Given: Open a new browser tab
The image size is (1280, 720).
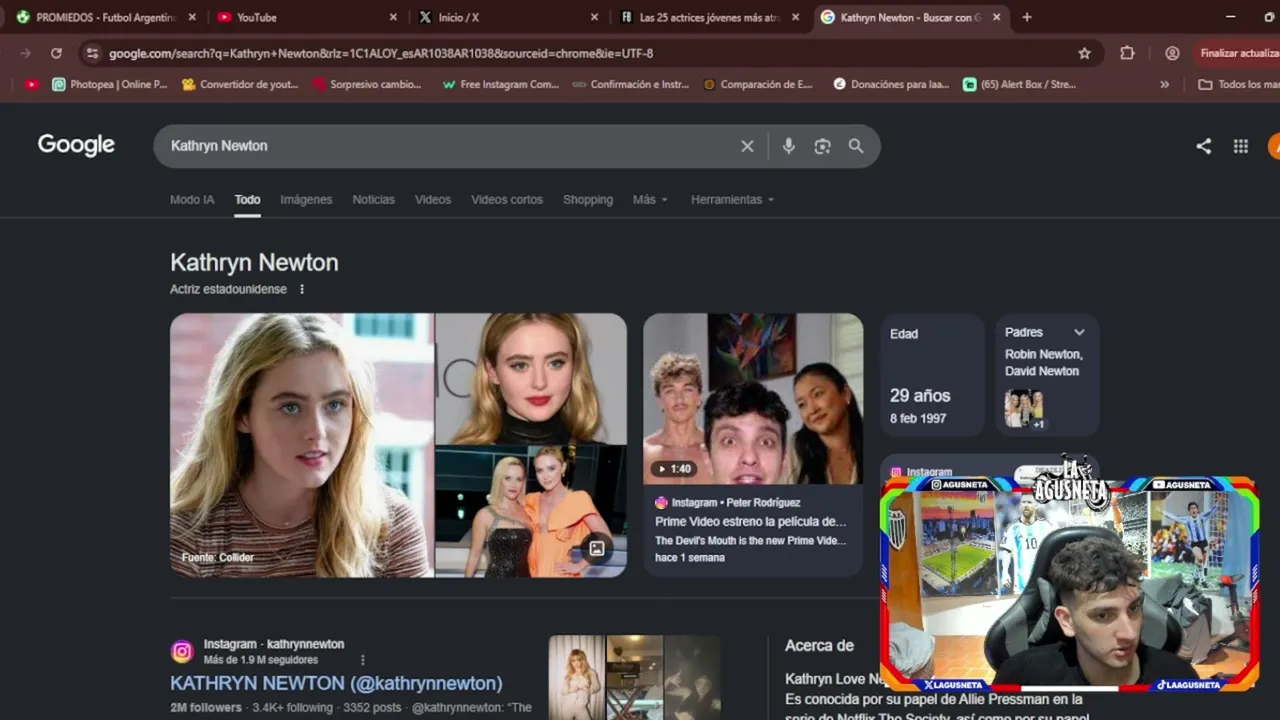Looking at the screenshot, I should point(1027,17).
